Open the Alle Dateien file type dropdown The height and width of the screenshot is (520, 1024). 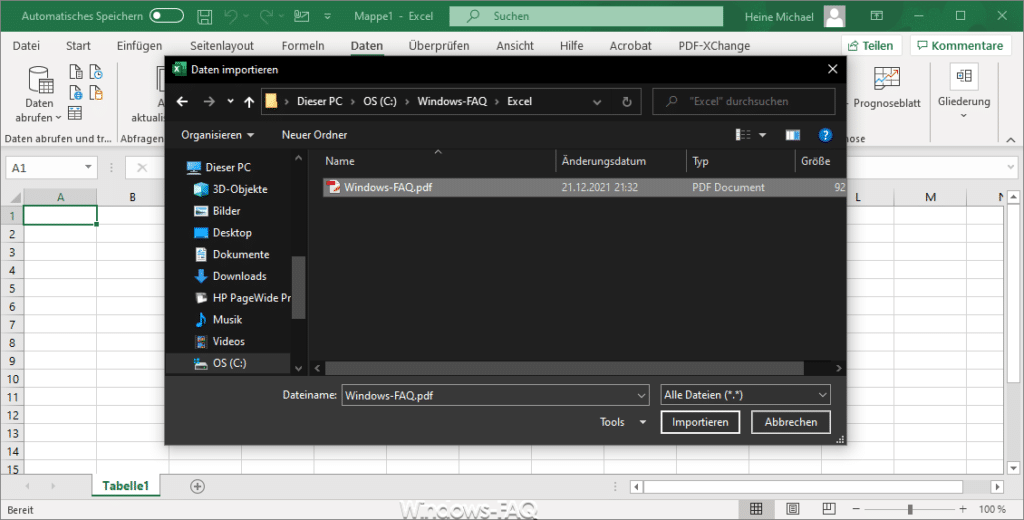[745, 395]
